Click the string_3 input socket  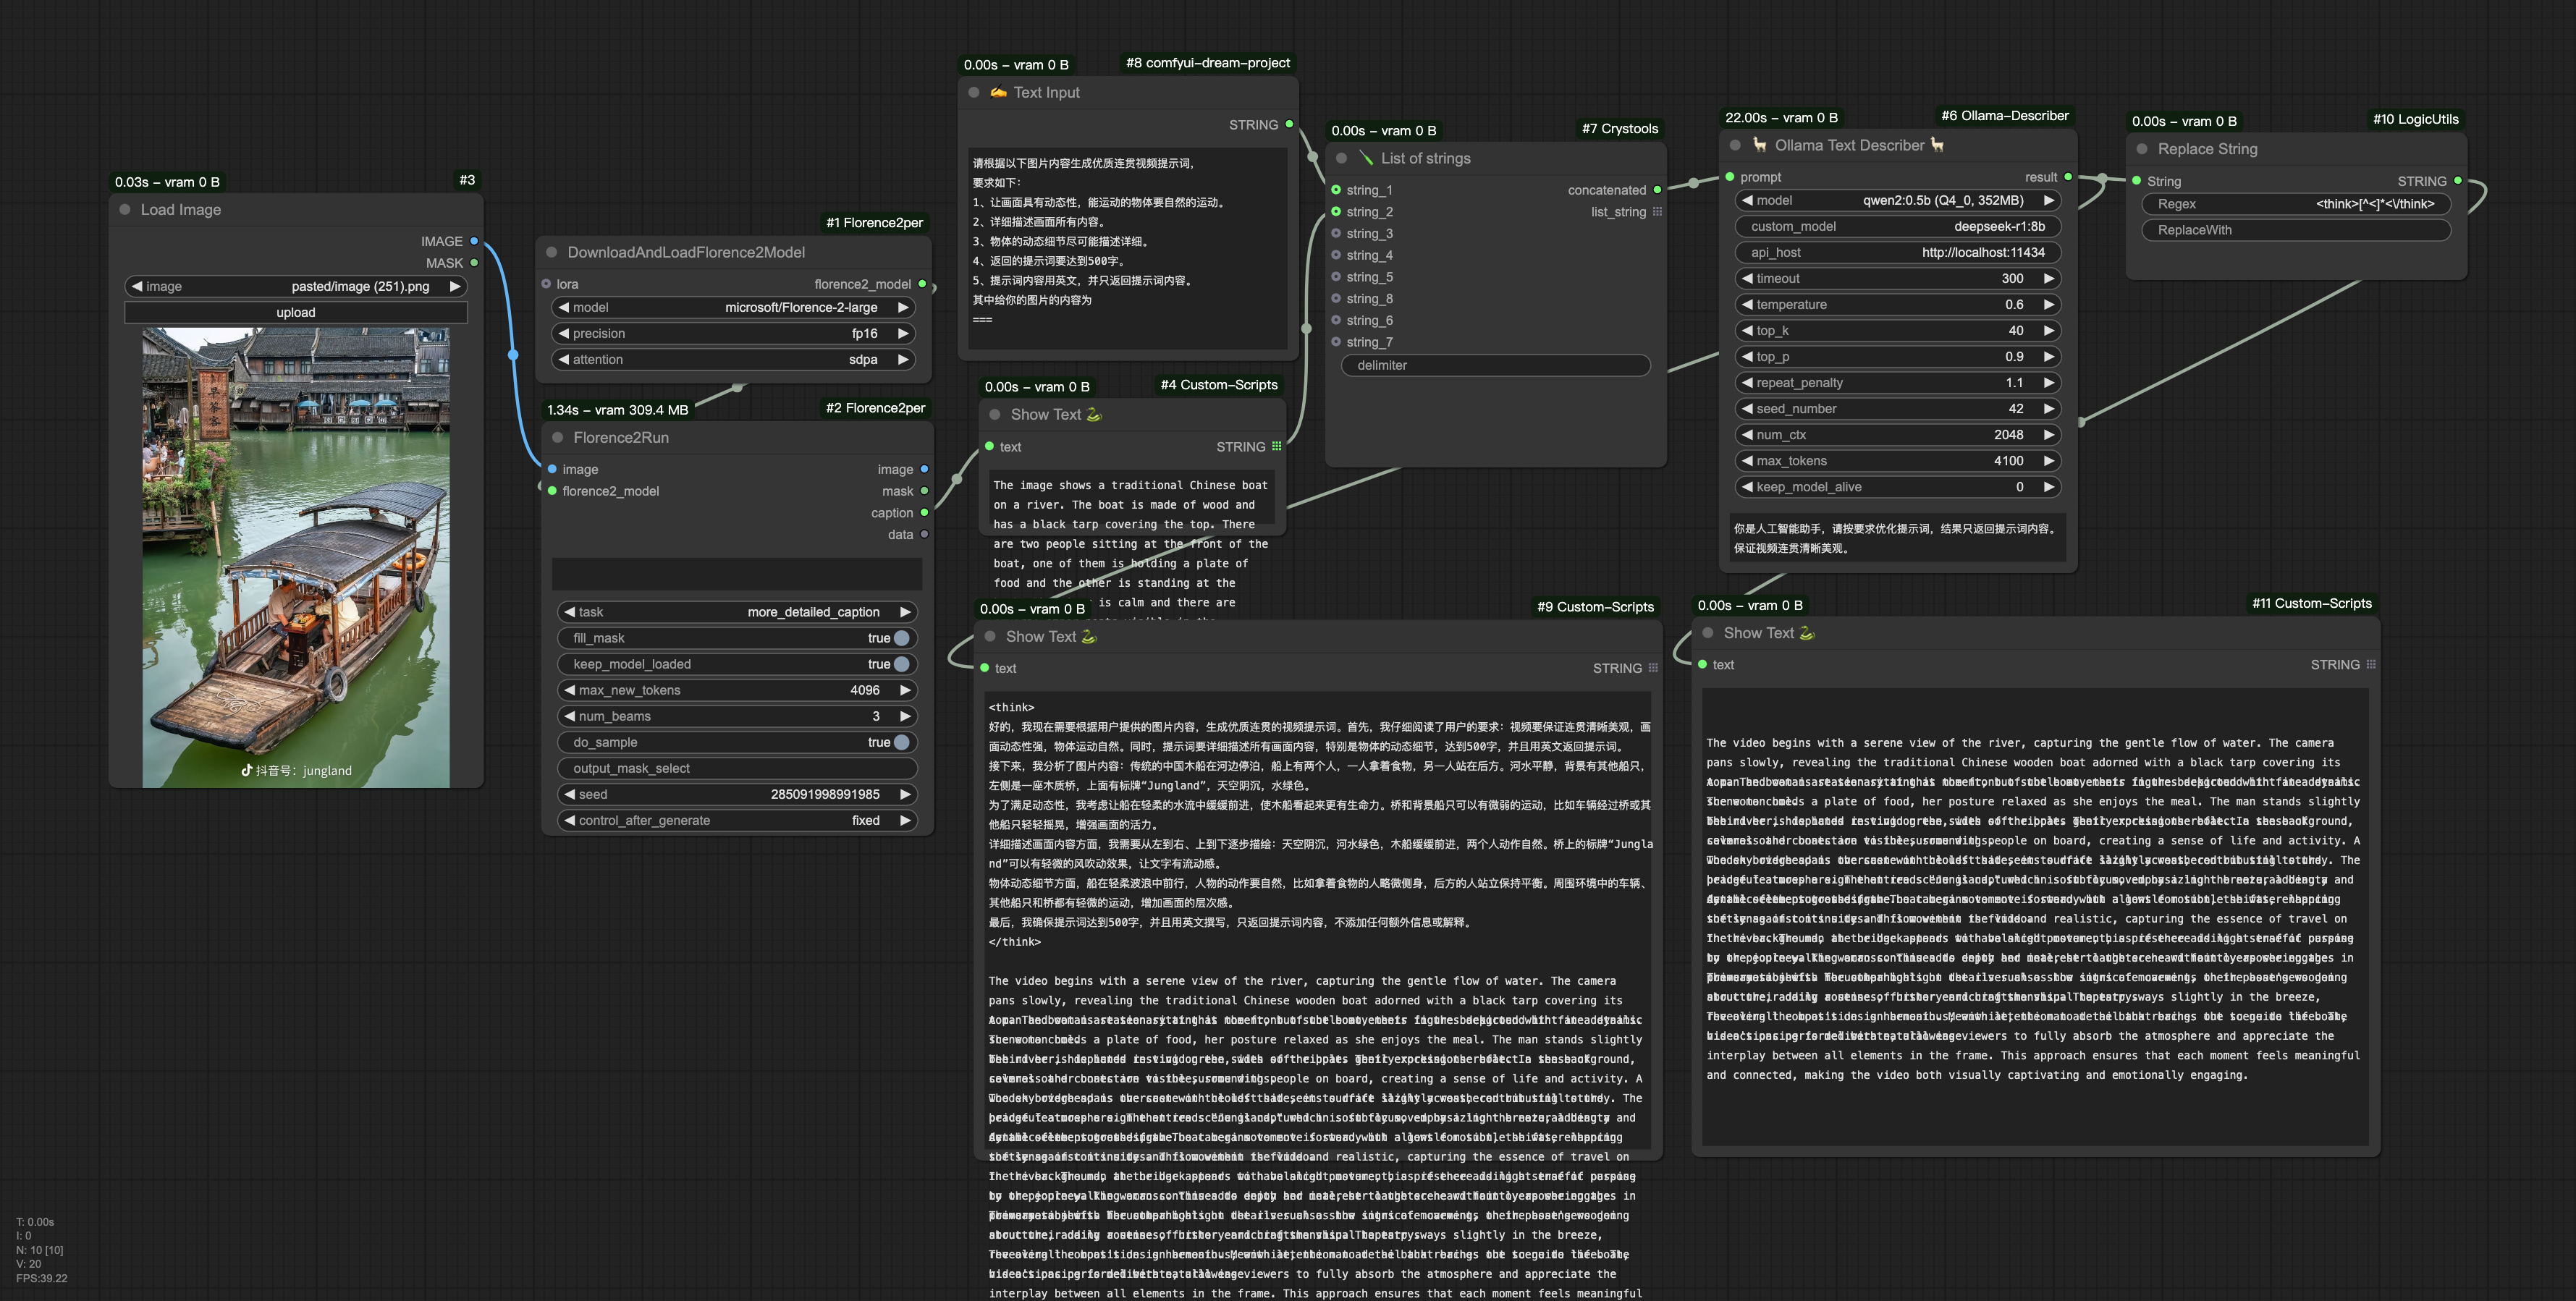click(1336, 234)
